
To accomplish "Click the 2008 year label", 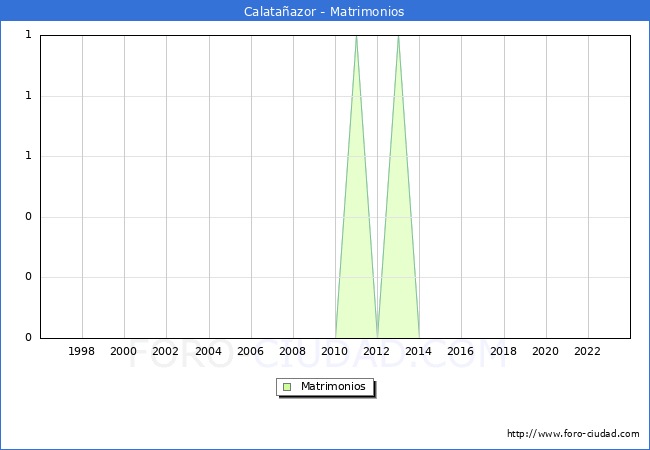I will (292, 352).
